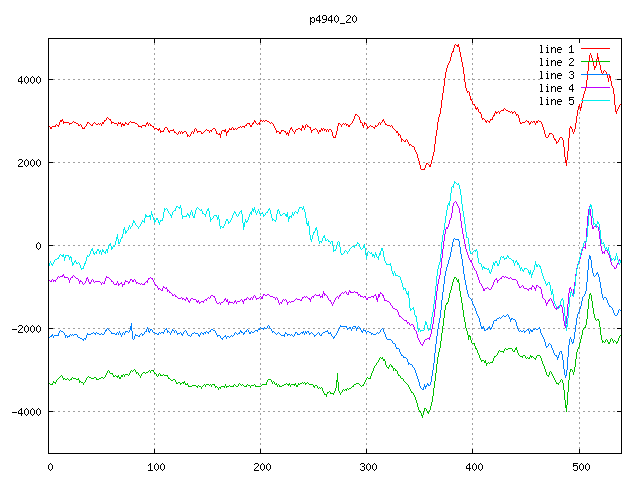
Task: Click the y-axis label -4000
Action: pyautogui.click(x=27, y=412)
